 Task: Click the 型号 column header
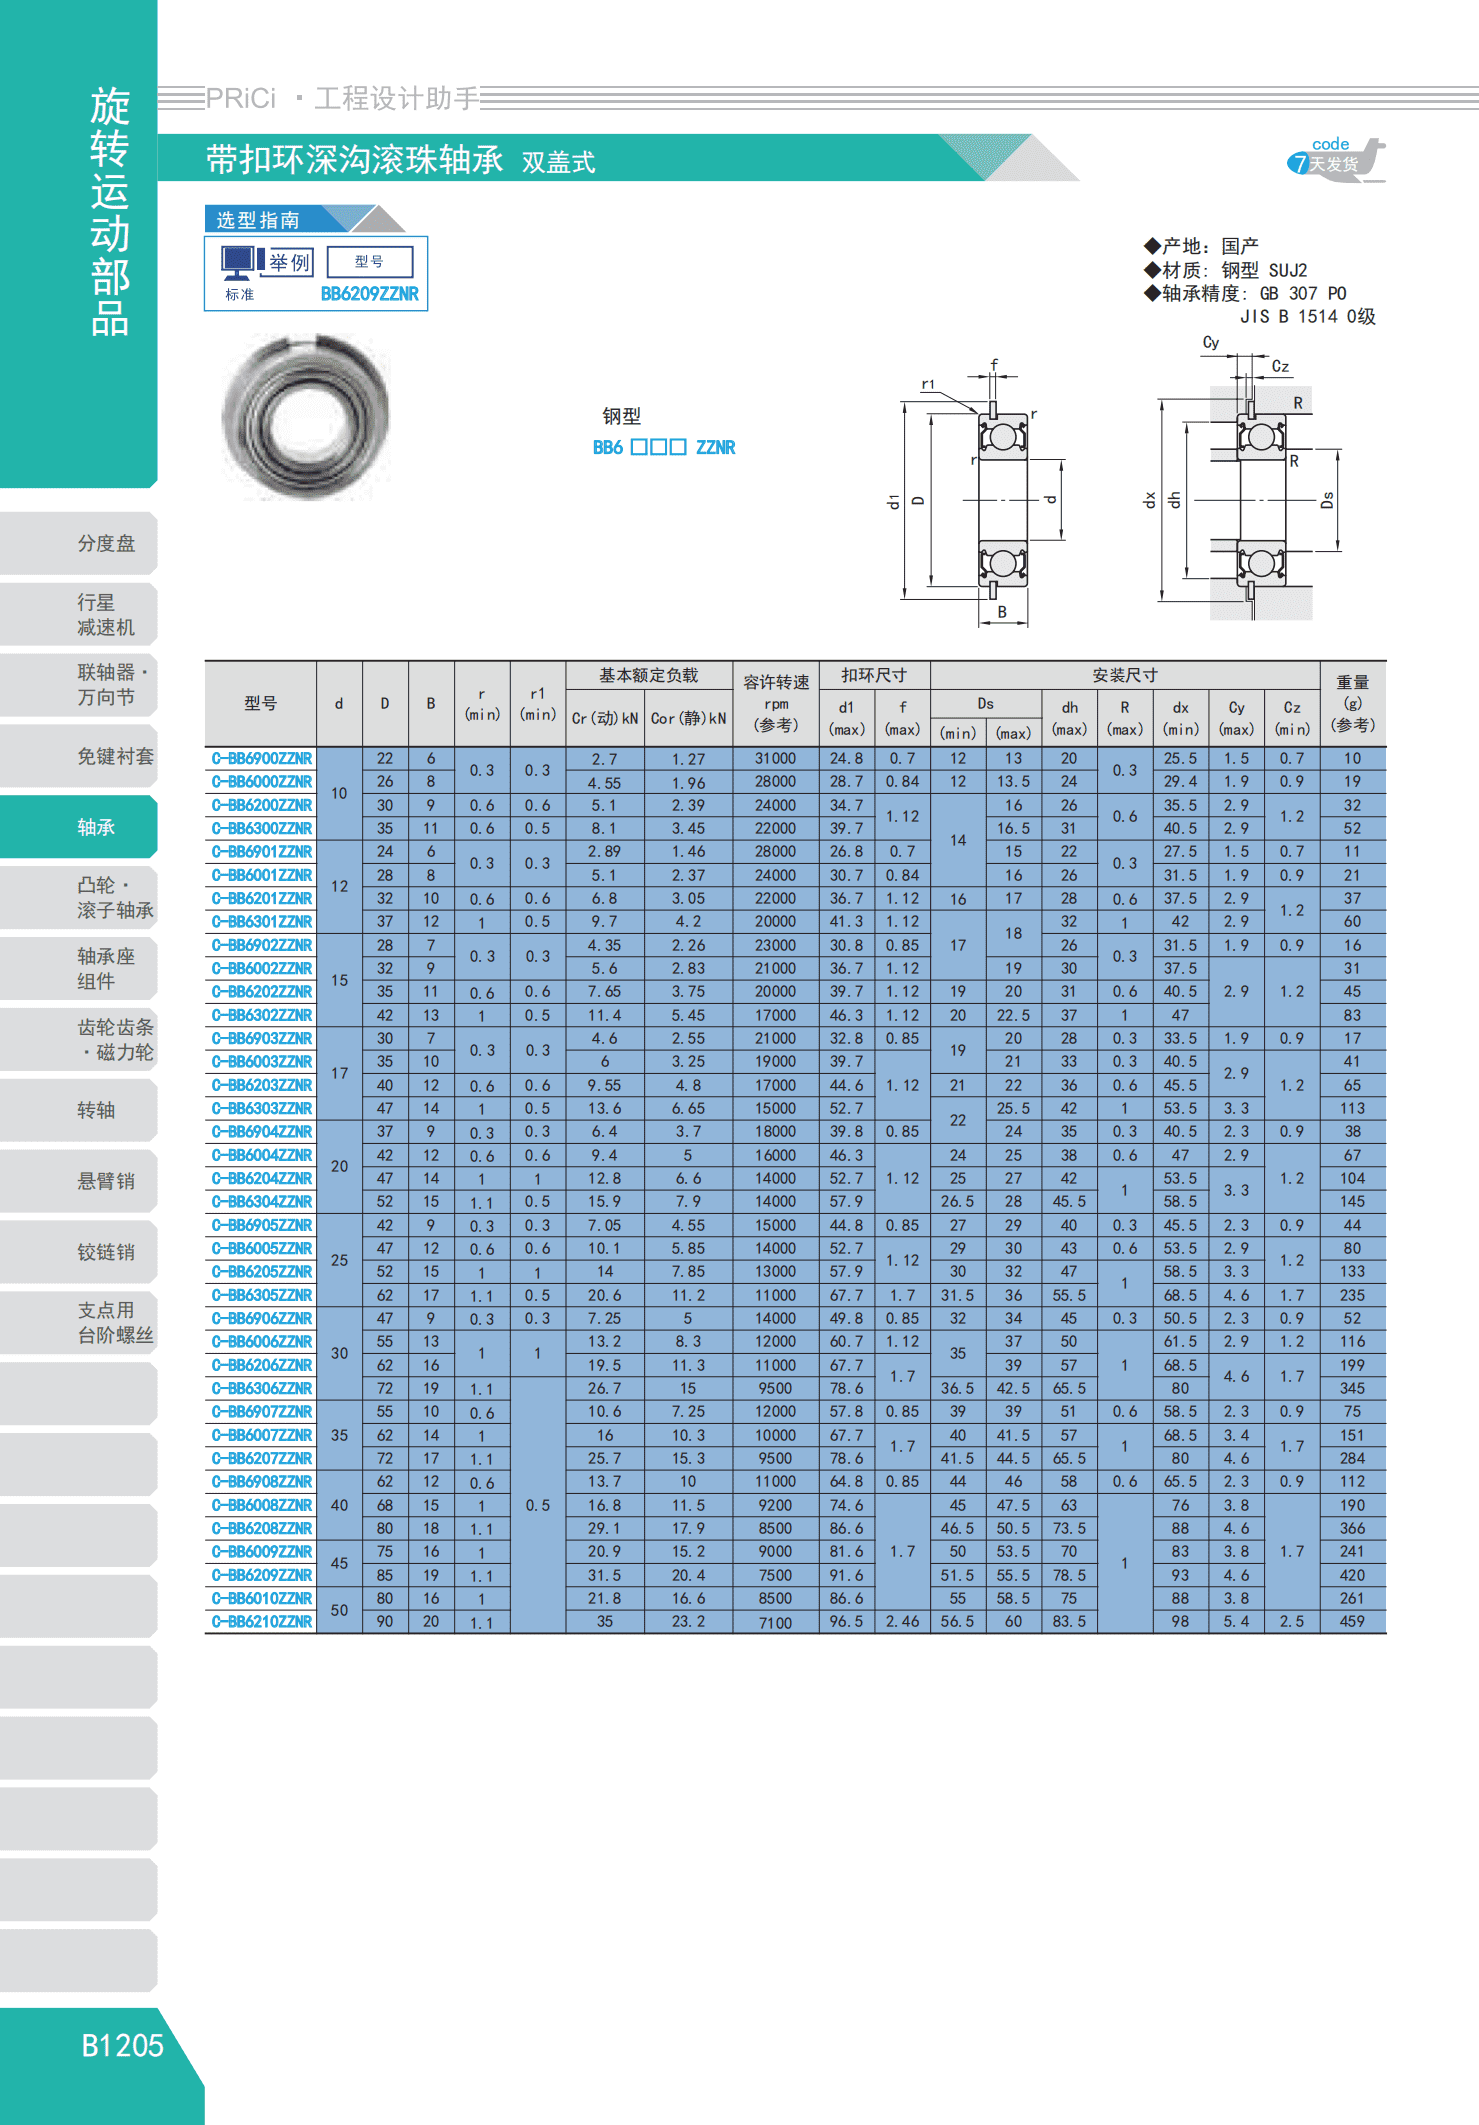coord(261,704)
